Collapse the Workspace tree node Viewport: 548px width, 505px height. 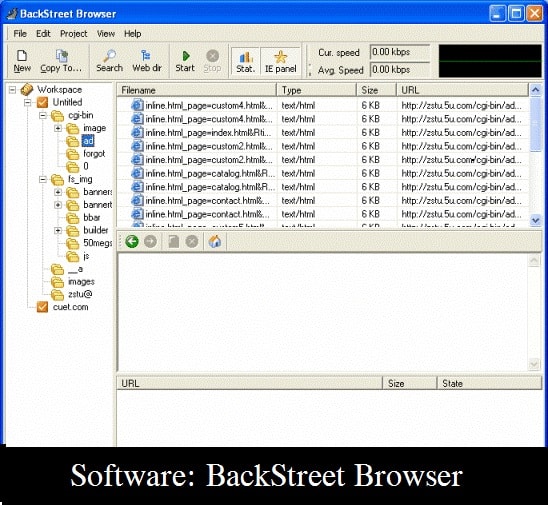[12, 90]
